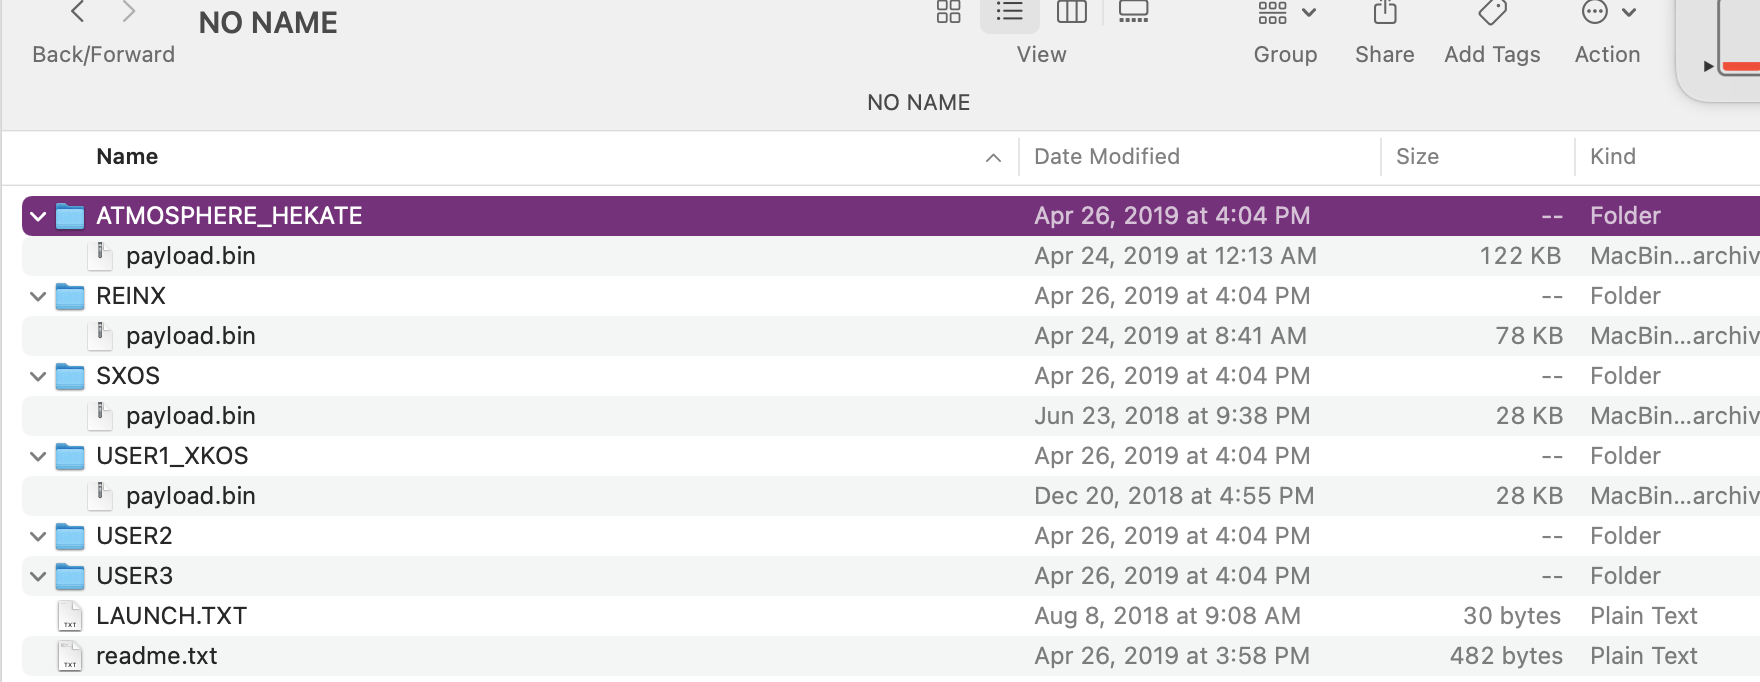
Task: Sort by the Name column header
Action: point(127,156)
